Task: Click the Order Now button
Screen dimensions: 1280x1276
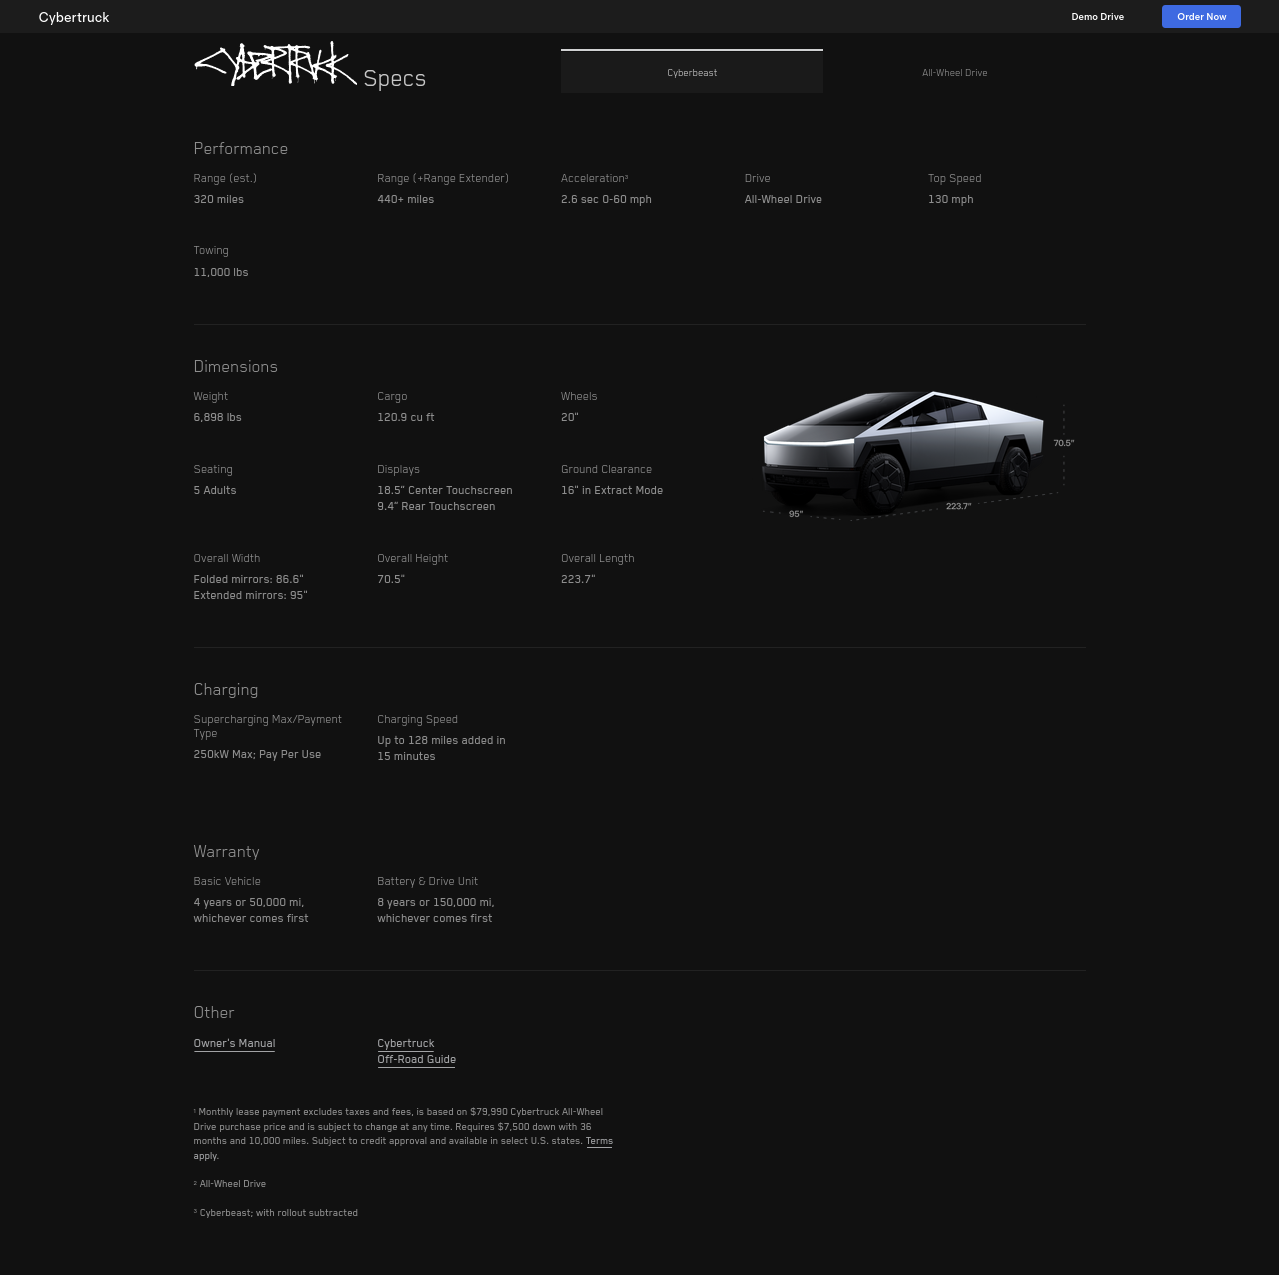Action: (x=1201, y=16)
